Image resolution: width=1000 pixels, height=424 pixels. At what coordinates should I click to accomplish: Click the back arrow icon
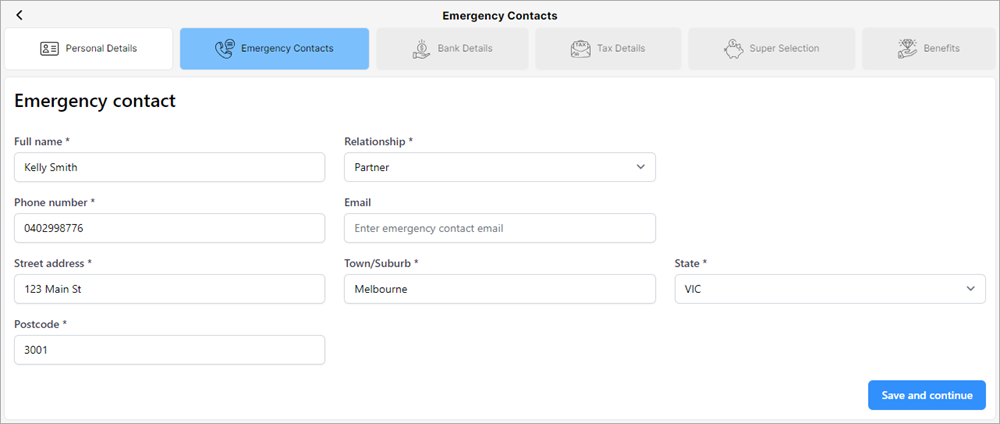point(19,15)
